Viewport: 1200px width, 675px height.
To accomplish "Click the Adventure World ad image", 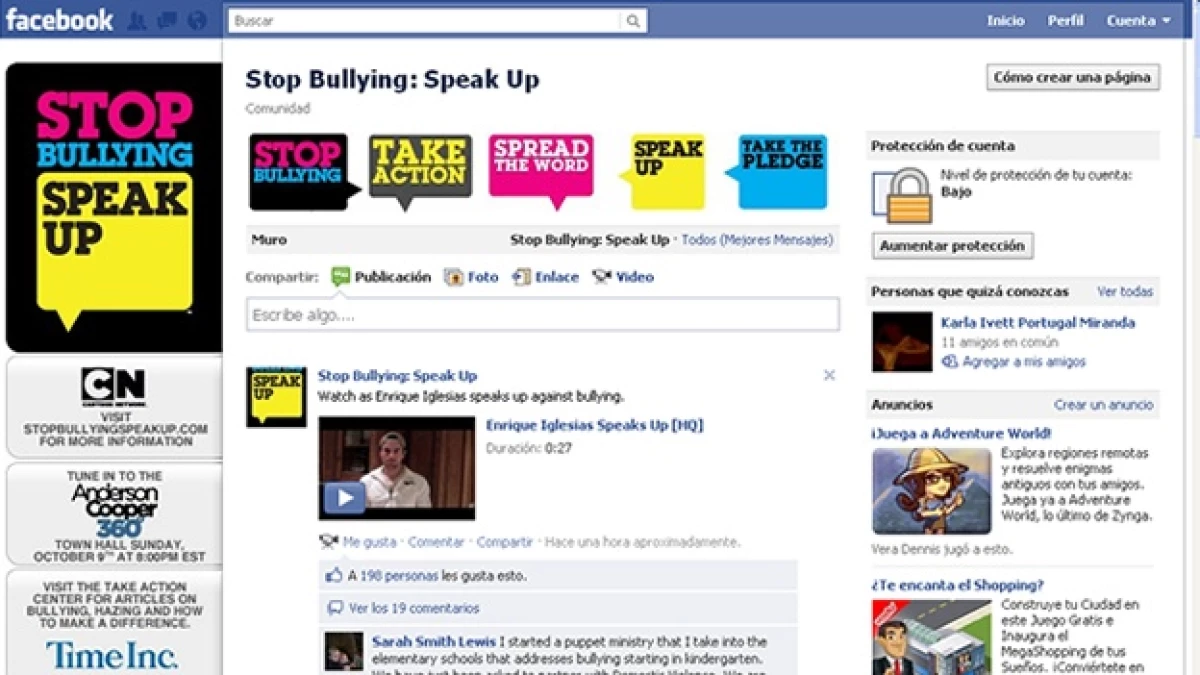I will (x=931, y=490).
